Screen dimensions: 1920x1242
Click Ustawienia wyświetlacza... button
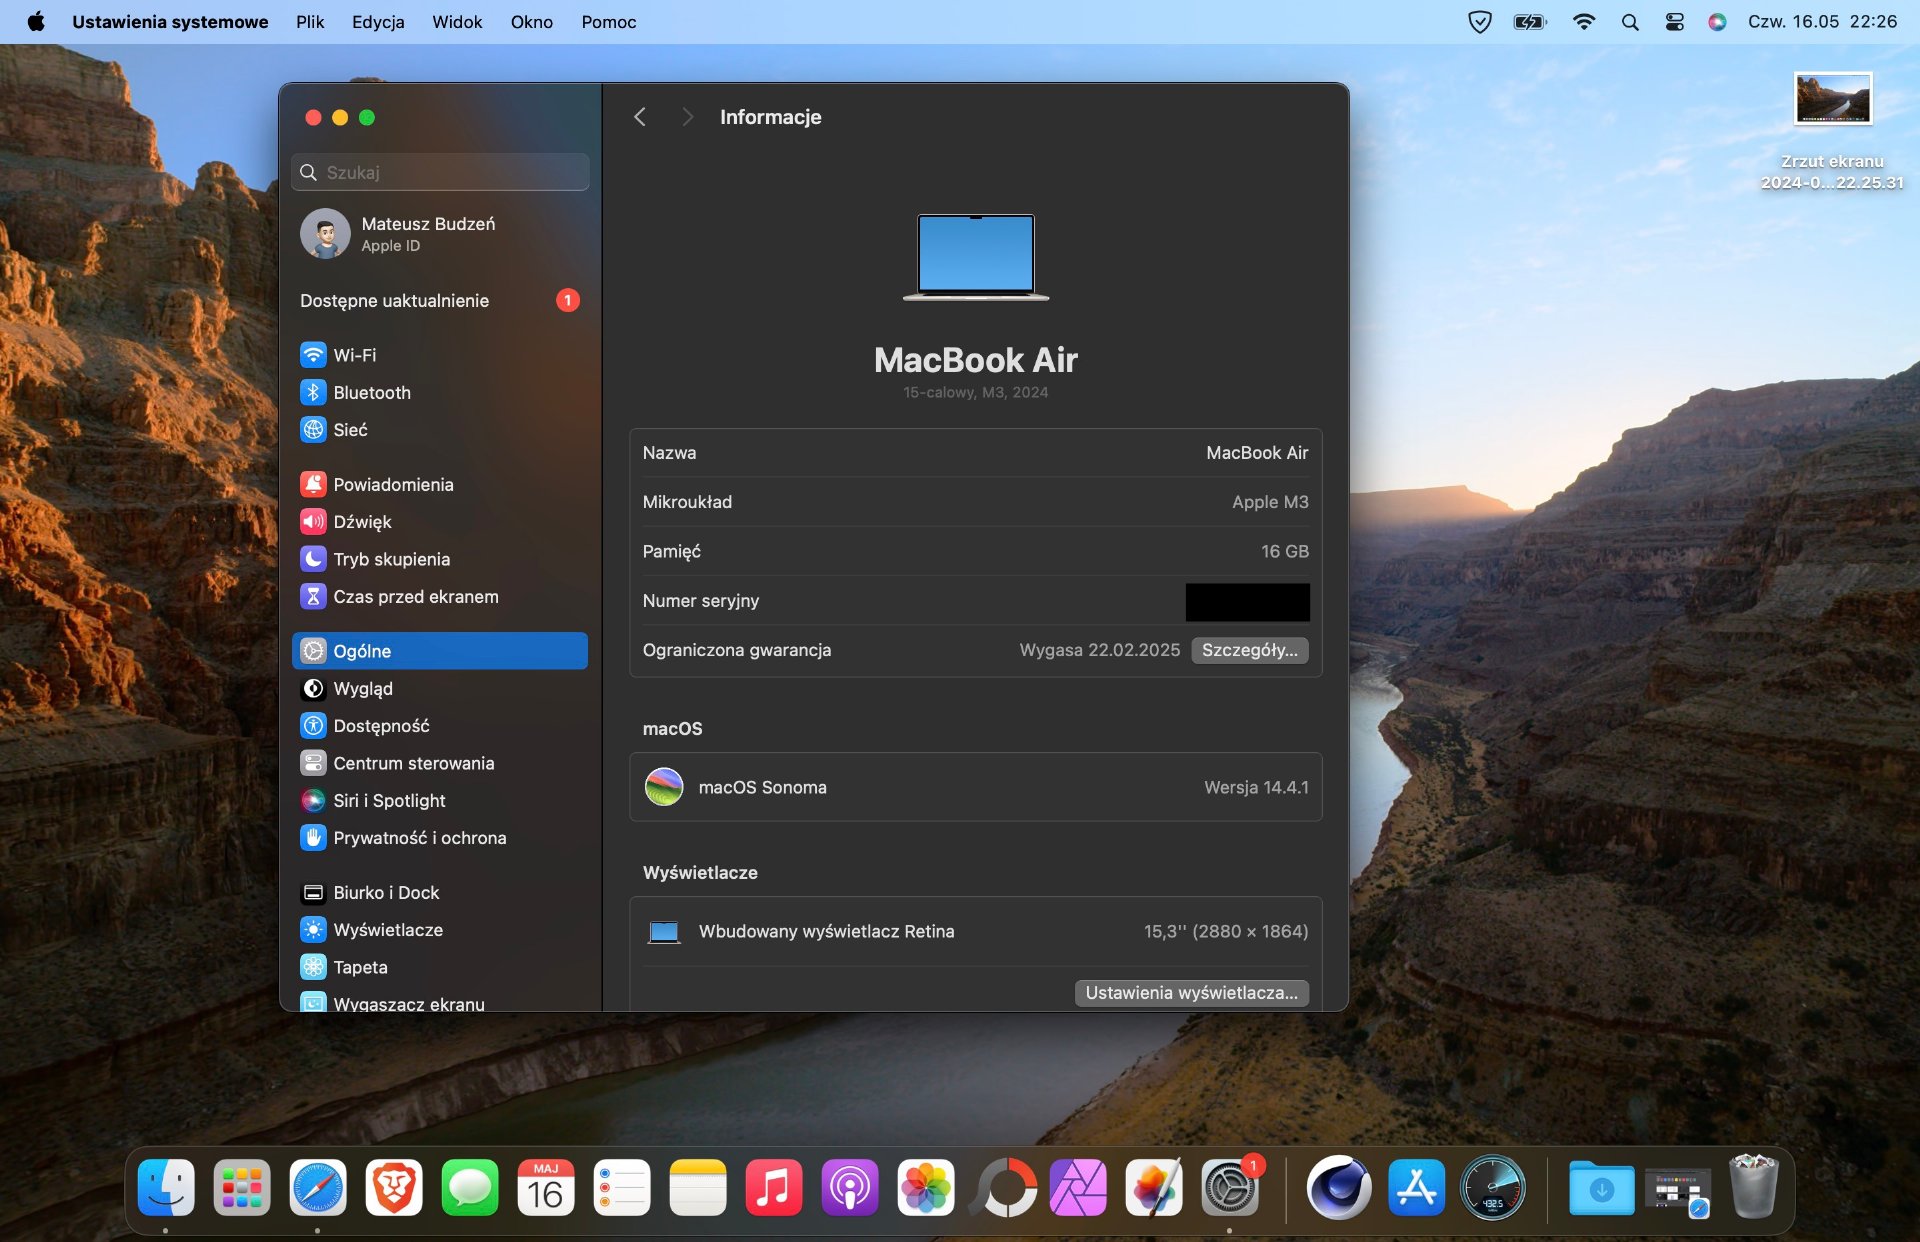coord(1192,993)
